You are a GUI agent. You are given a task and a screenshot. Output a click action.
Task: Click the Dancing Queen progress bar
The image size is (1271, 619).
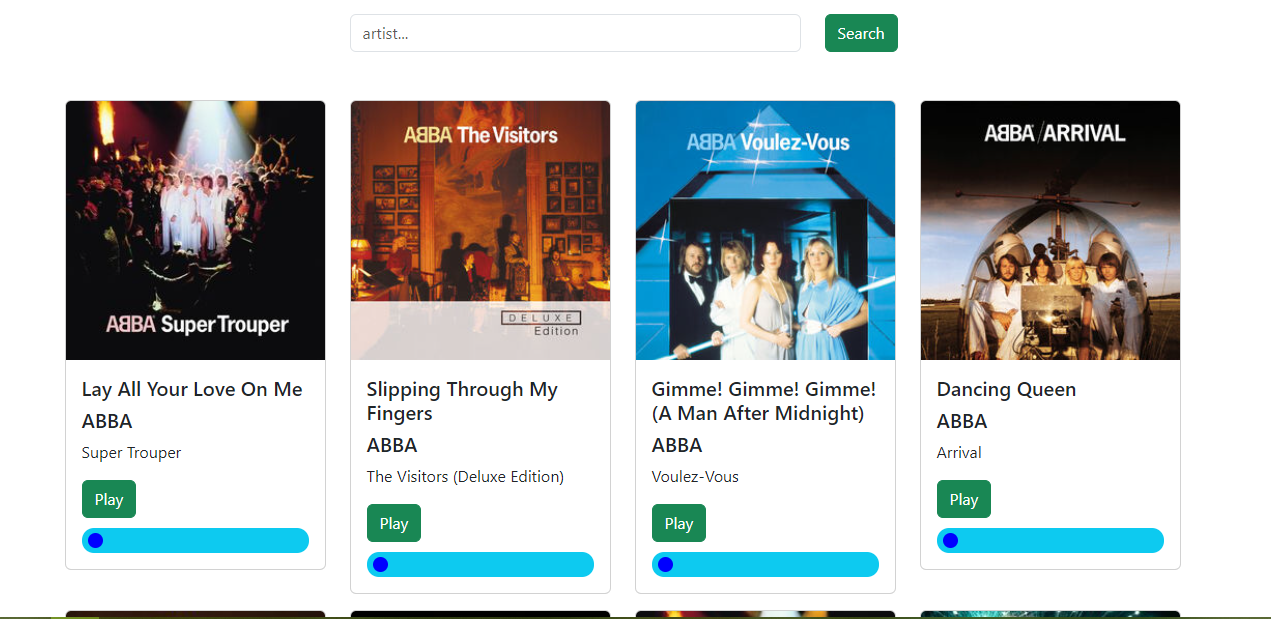[1050, 541]
